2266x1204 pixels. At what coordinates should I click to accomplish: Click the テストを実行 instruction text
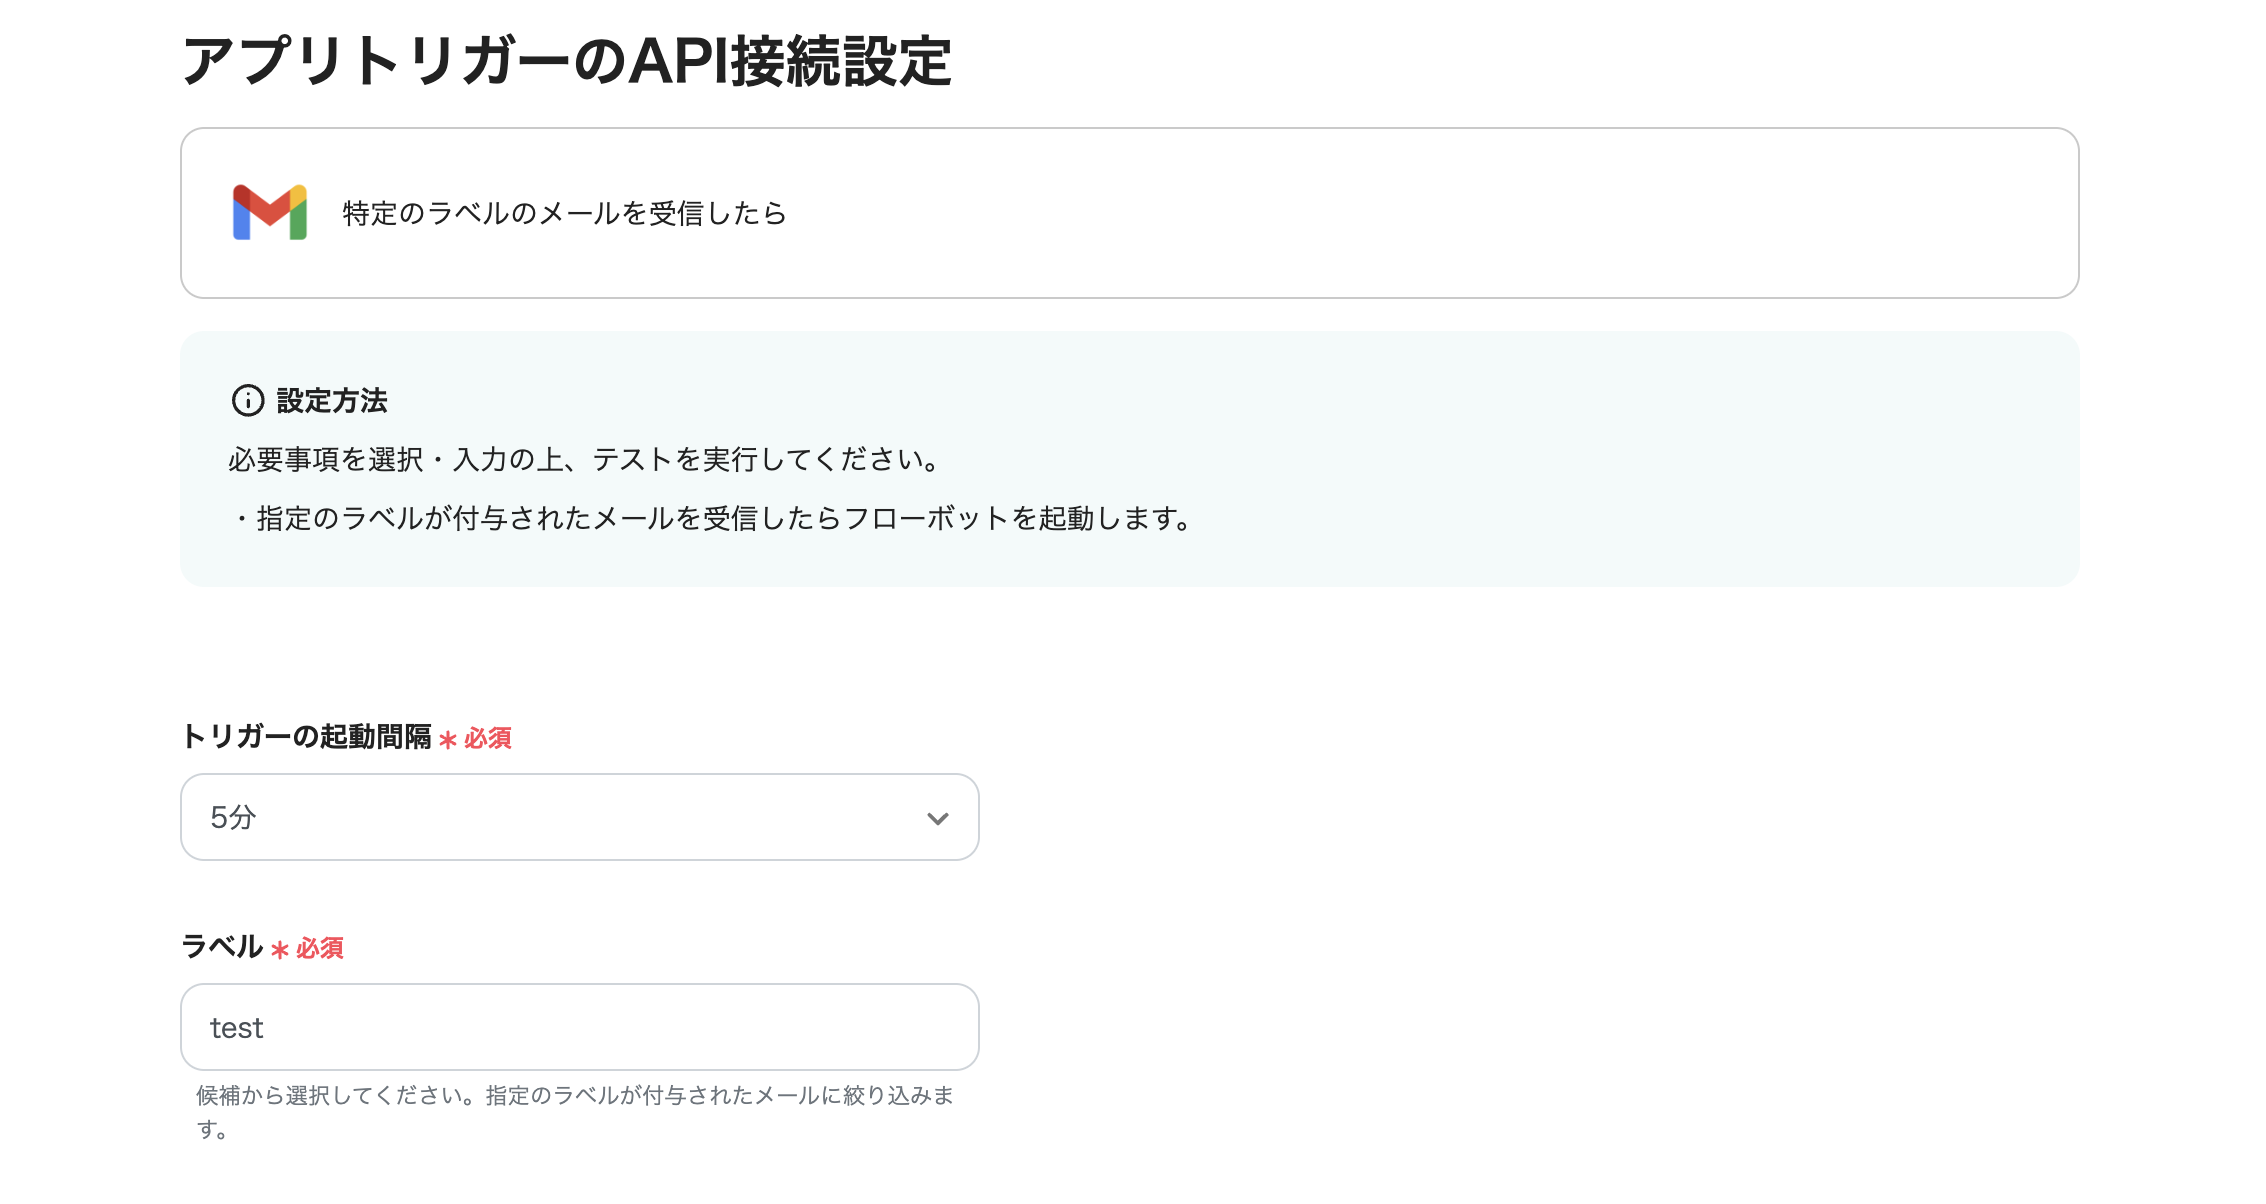[x=584, y=459]
